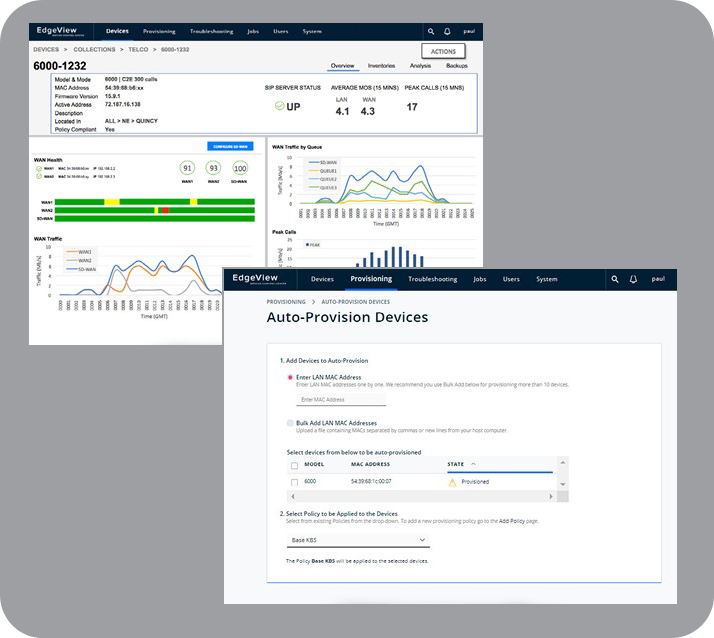Switch to the Inventories tab

381,66
